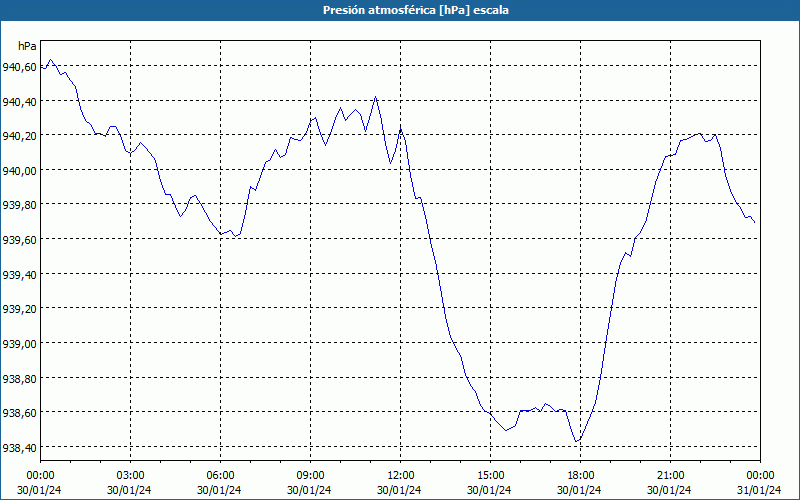The width and height of the screenshot is (800, 500).
Task: Click the pressure minimum point near 18:00
Action: [576, 441]
